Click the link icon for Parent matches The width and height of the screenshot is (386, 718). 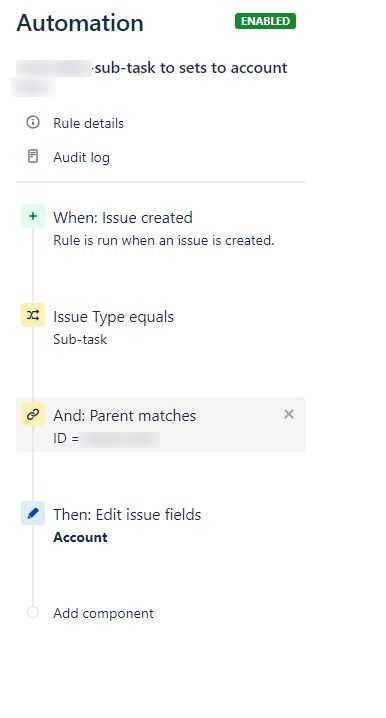33,414
